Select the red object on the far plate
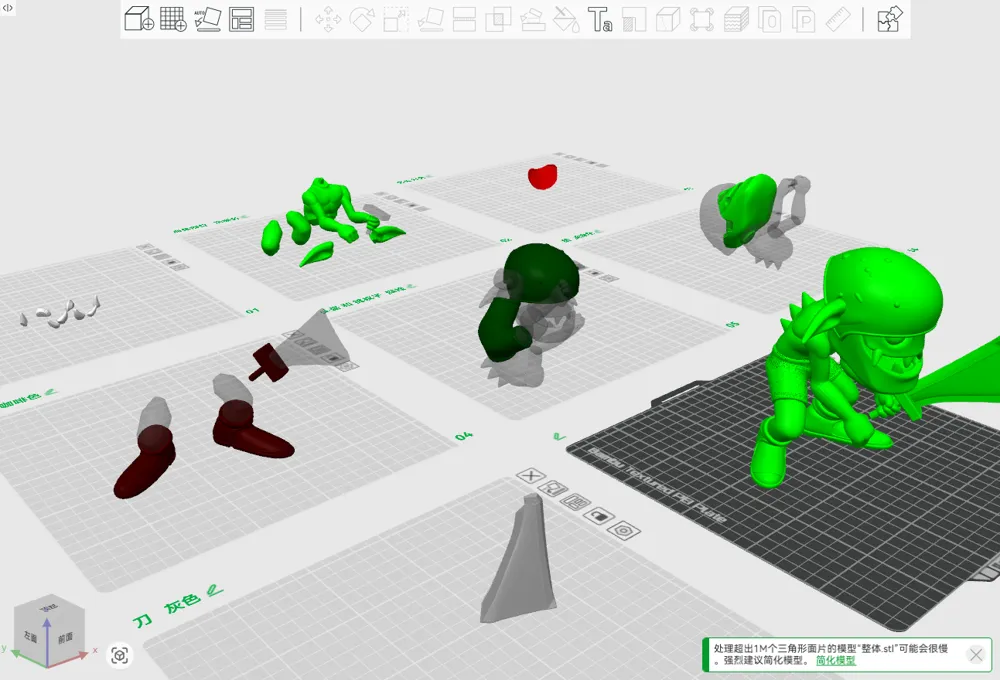Image resolution: width=1000 pixels, height=680 pixels. tap(543, 176)
